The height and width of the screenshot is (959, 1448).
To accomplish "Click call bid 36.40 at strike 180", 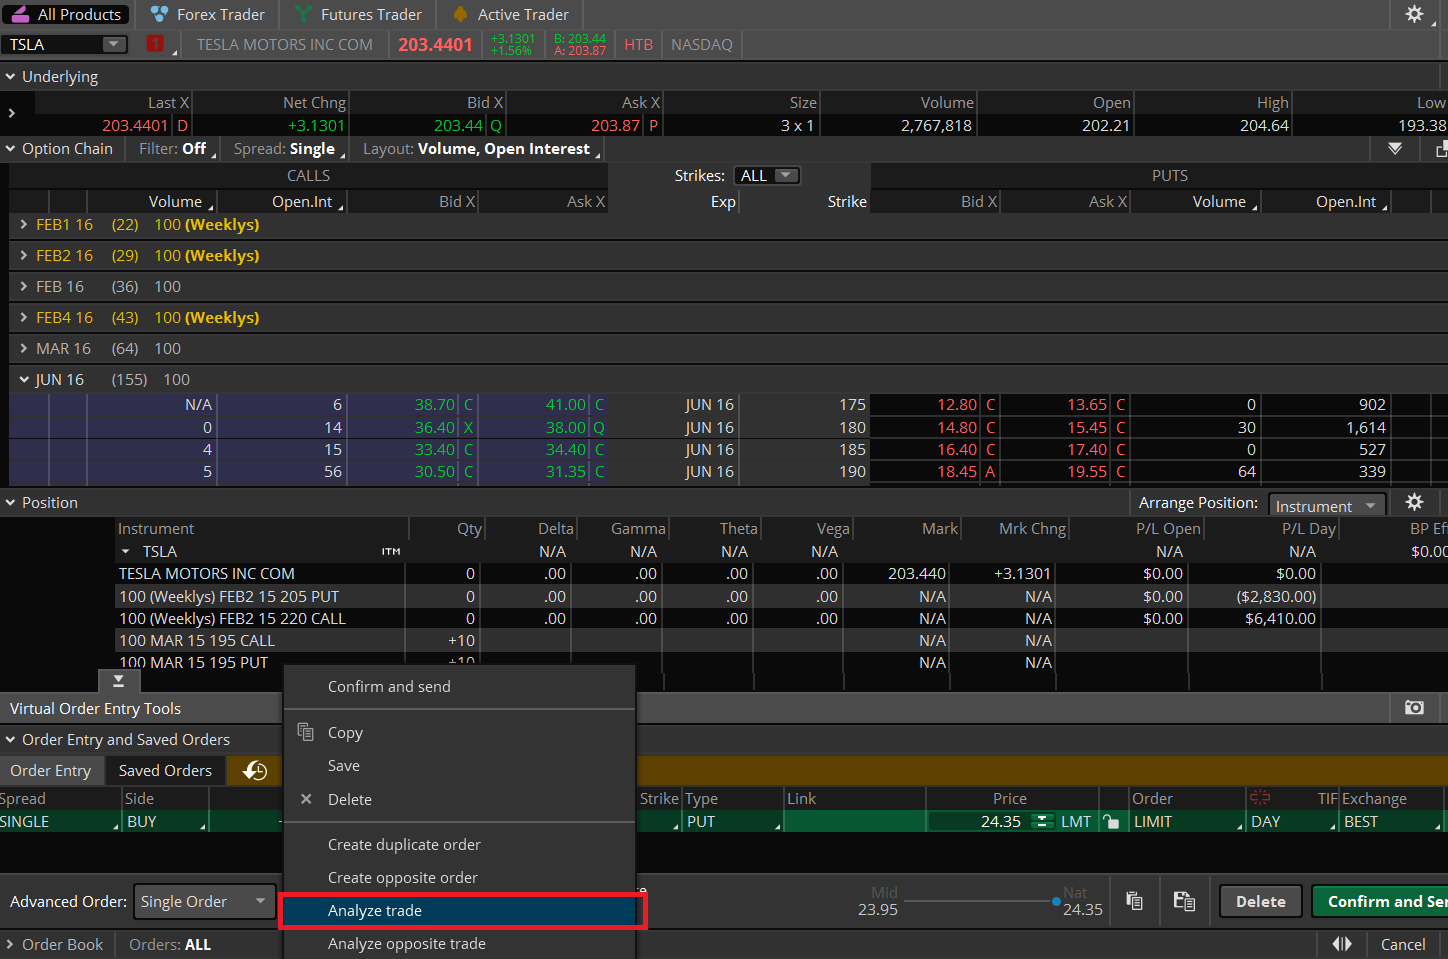I will click(x=435, y=427).
